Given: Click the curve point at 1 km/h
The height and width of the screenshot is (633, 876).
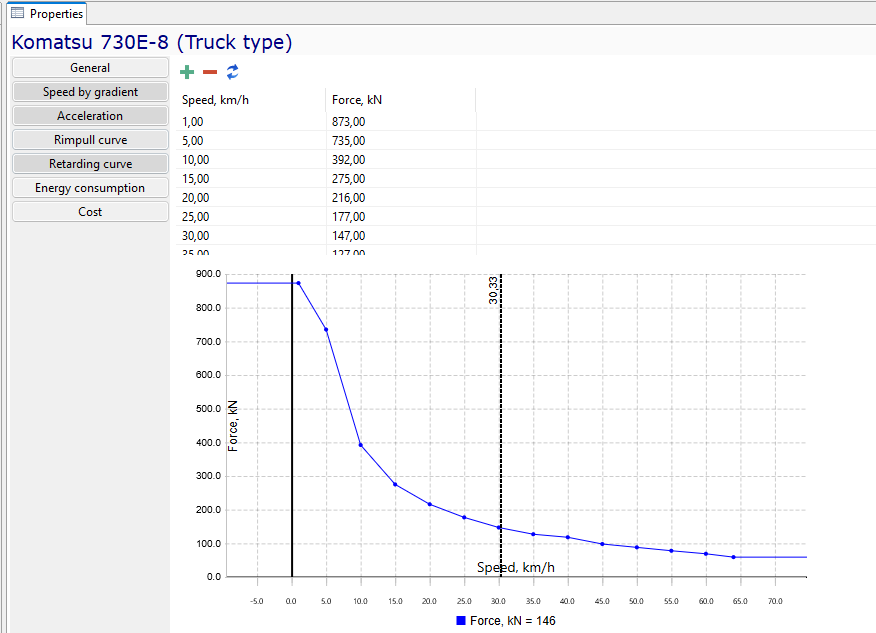Looking at the screenshot, I should pyautogui.click(x=298, y=283).
